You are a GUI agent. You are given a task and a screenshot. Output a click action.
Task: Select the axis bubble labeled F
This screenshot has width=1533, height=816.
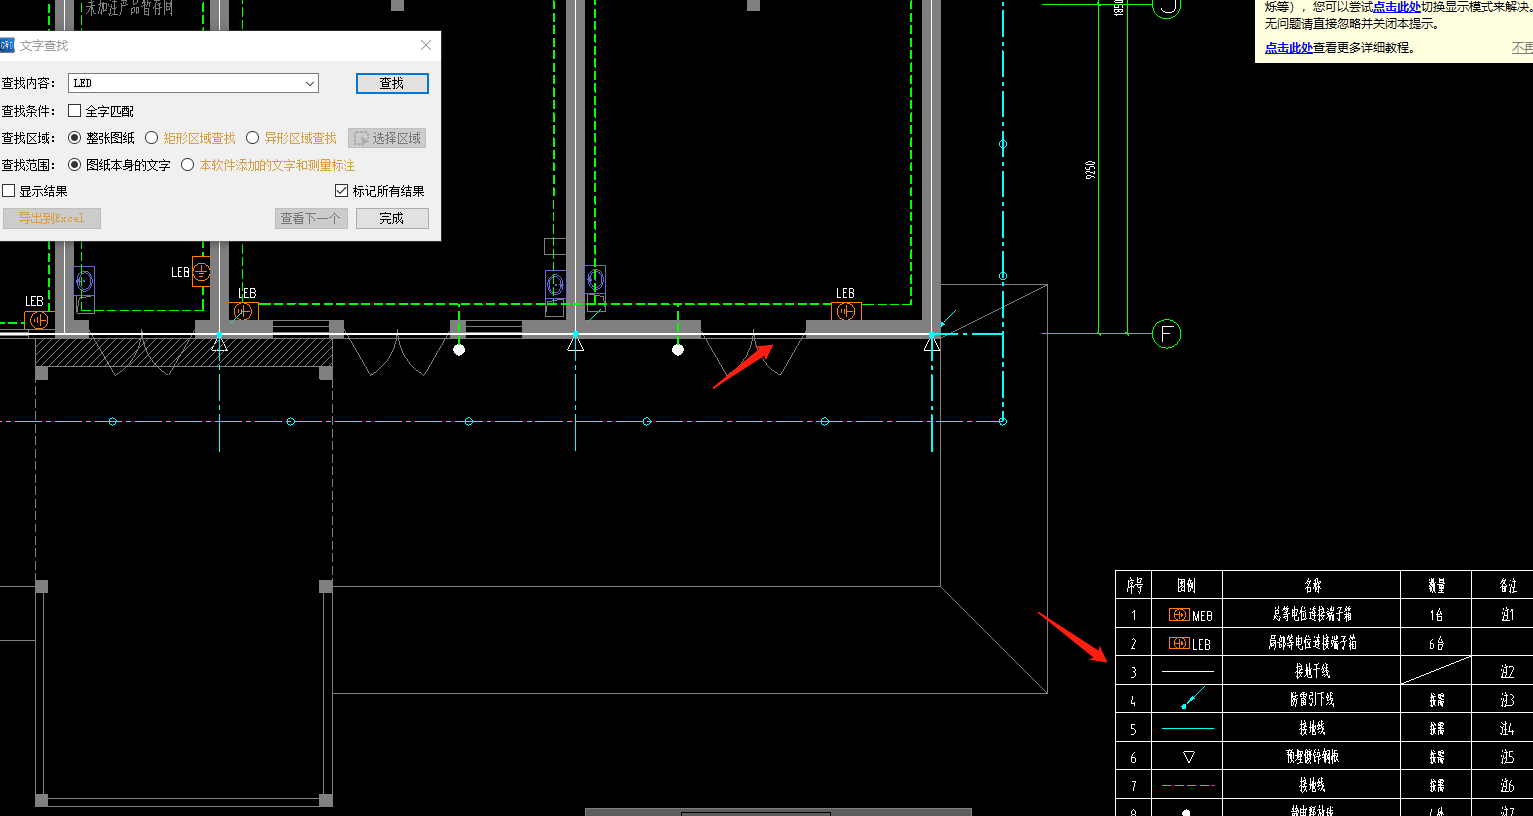pos(1166,334)
